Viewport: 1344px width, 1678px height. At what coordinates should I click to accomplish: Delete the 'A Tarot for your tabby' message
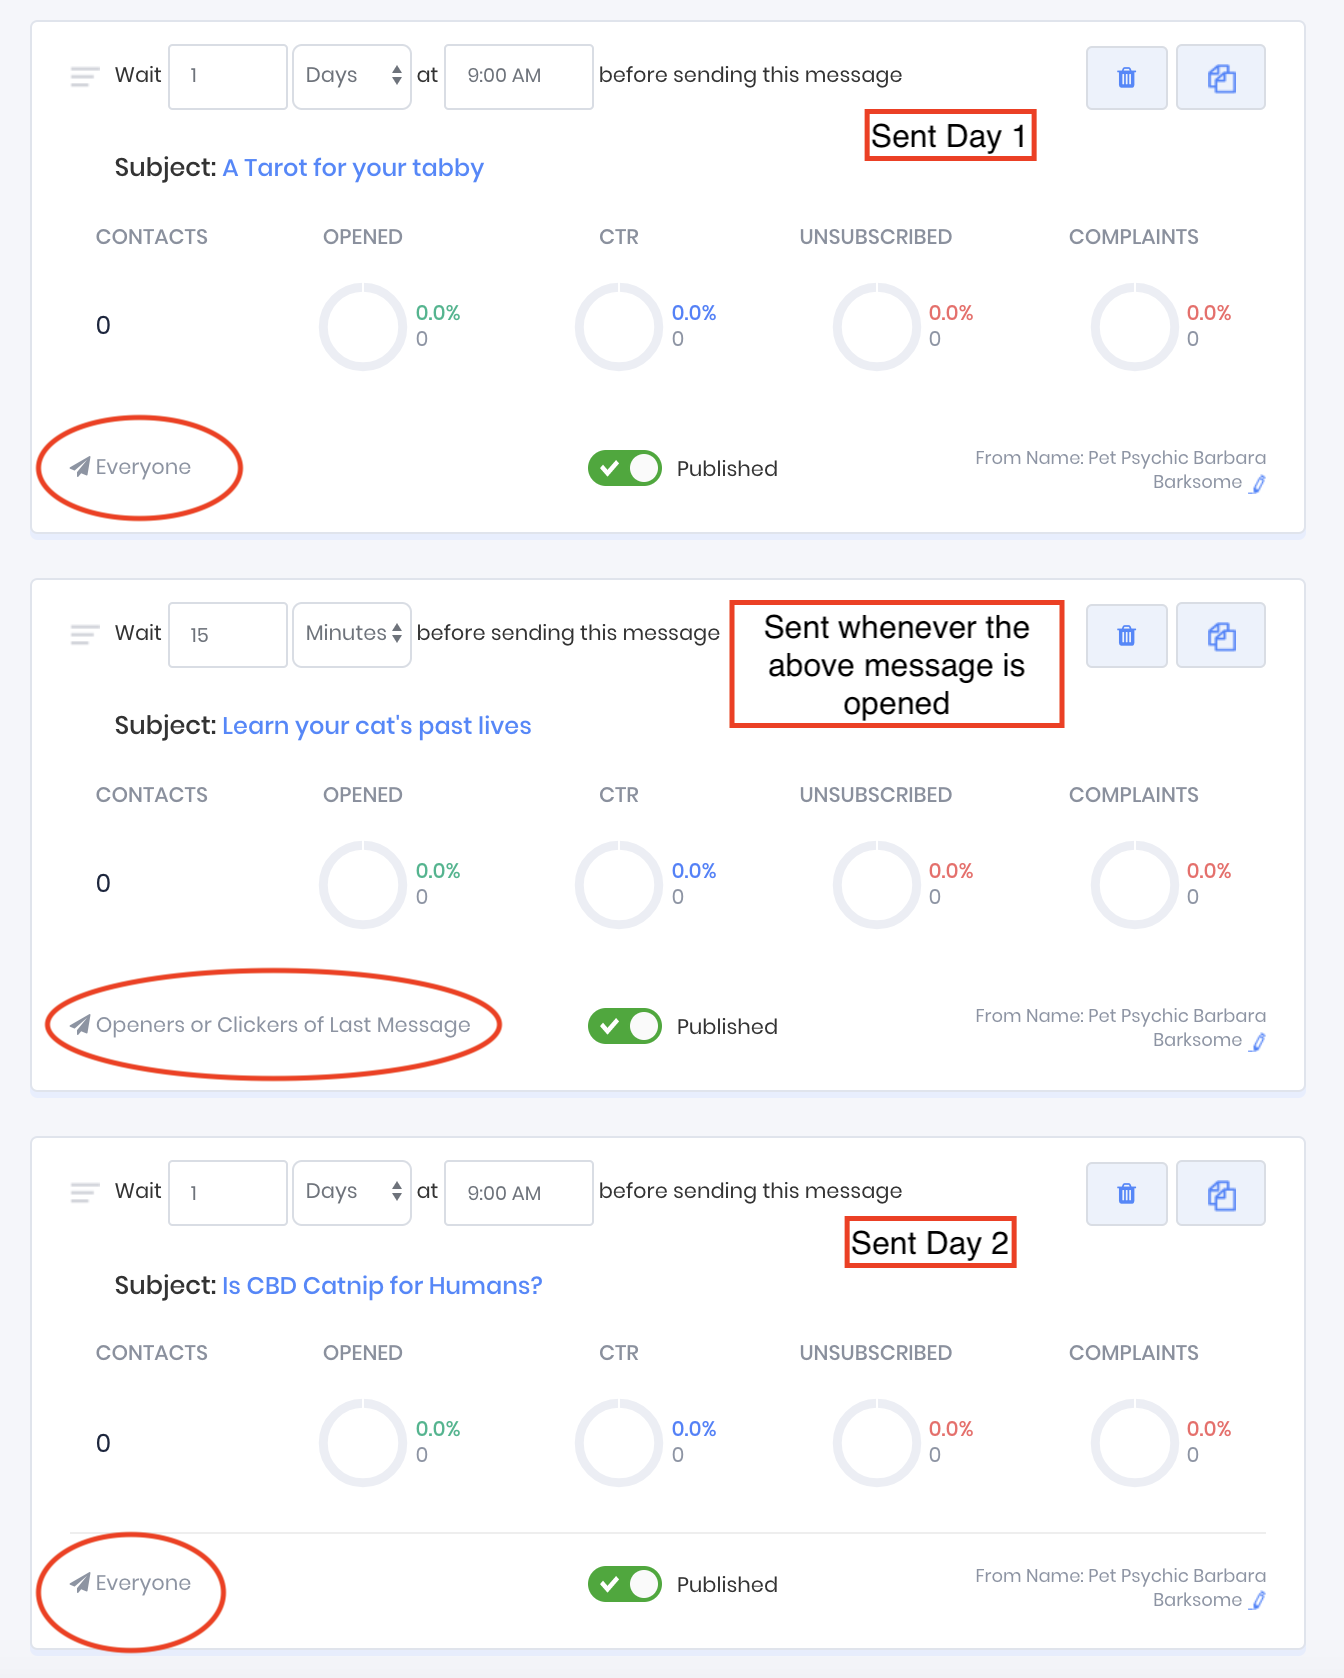1126,78
